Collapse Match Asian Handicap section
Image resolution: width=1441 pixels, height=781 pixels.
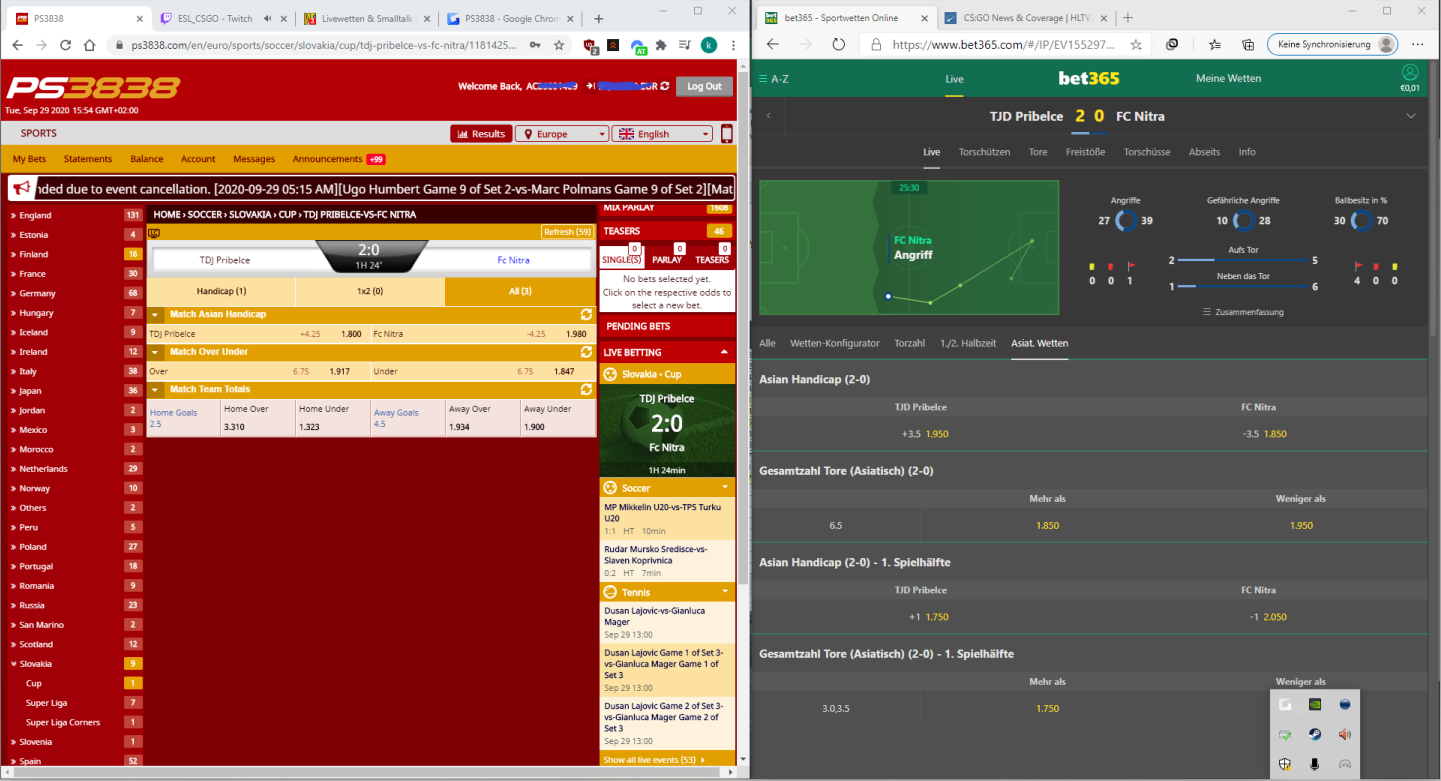pyautogui.click(x=156, y=314)
